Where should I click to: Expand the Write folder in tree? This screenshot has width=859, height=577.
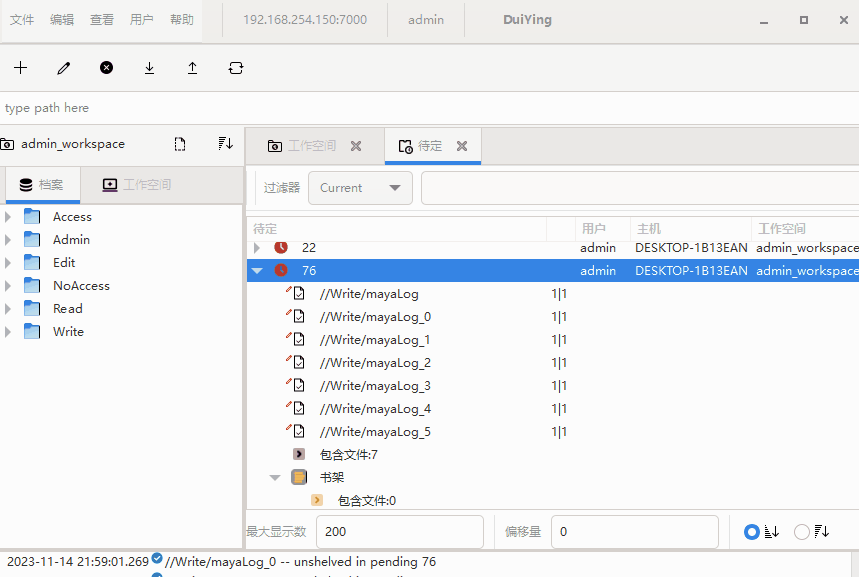click(9, 332)
